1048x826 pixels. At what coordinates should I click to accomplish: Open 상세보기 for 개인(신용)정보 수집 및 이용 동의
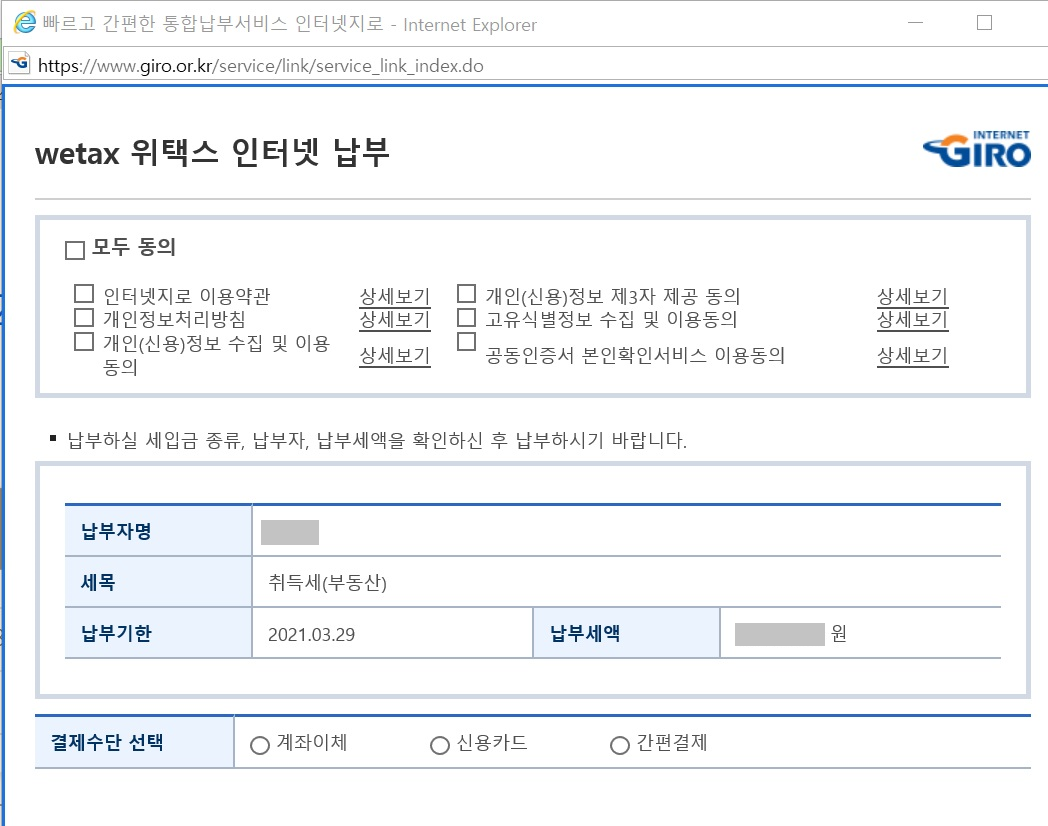(394, 356)
